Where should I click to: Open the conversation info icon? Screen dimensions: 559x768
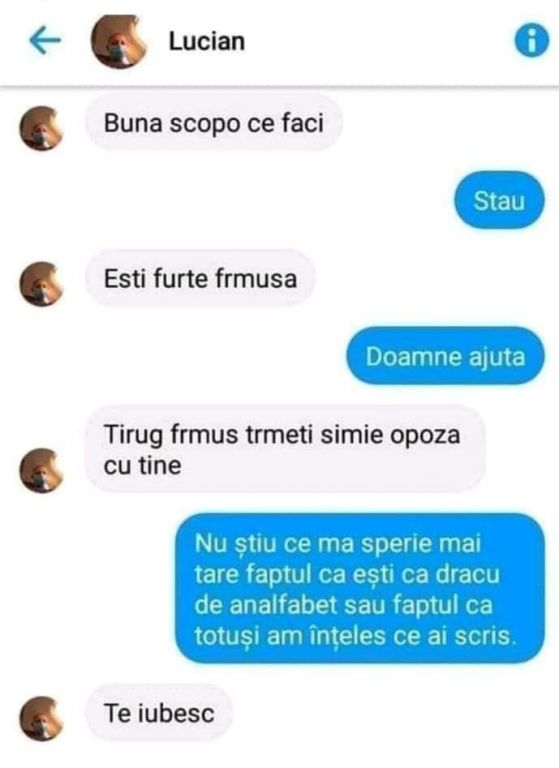click(x=532, y=41)
